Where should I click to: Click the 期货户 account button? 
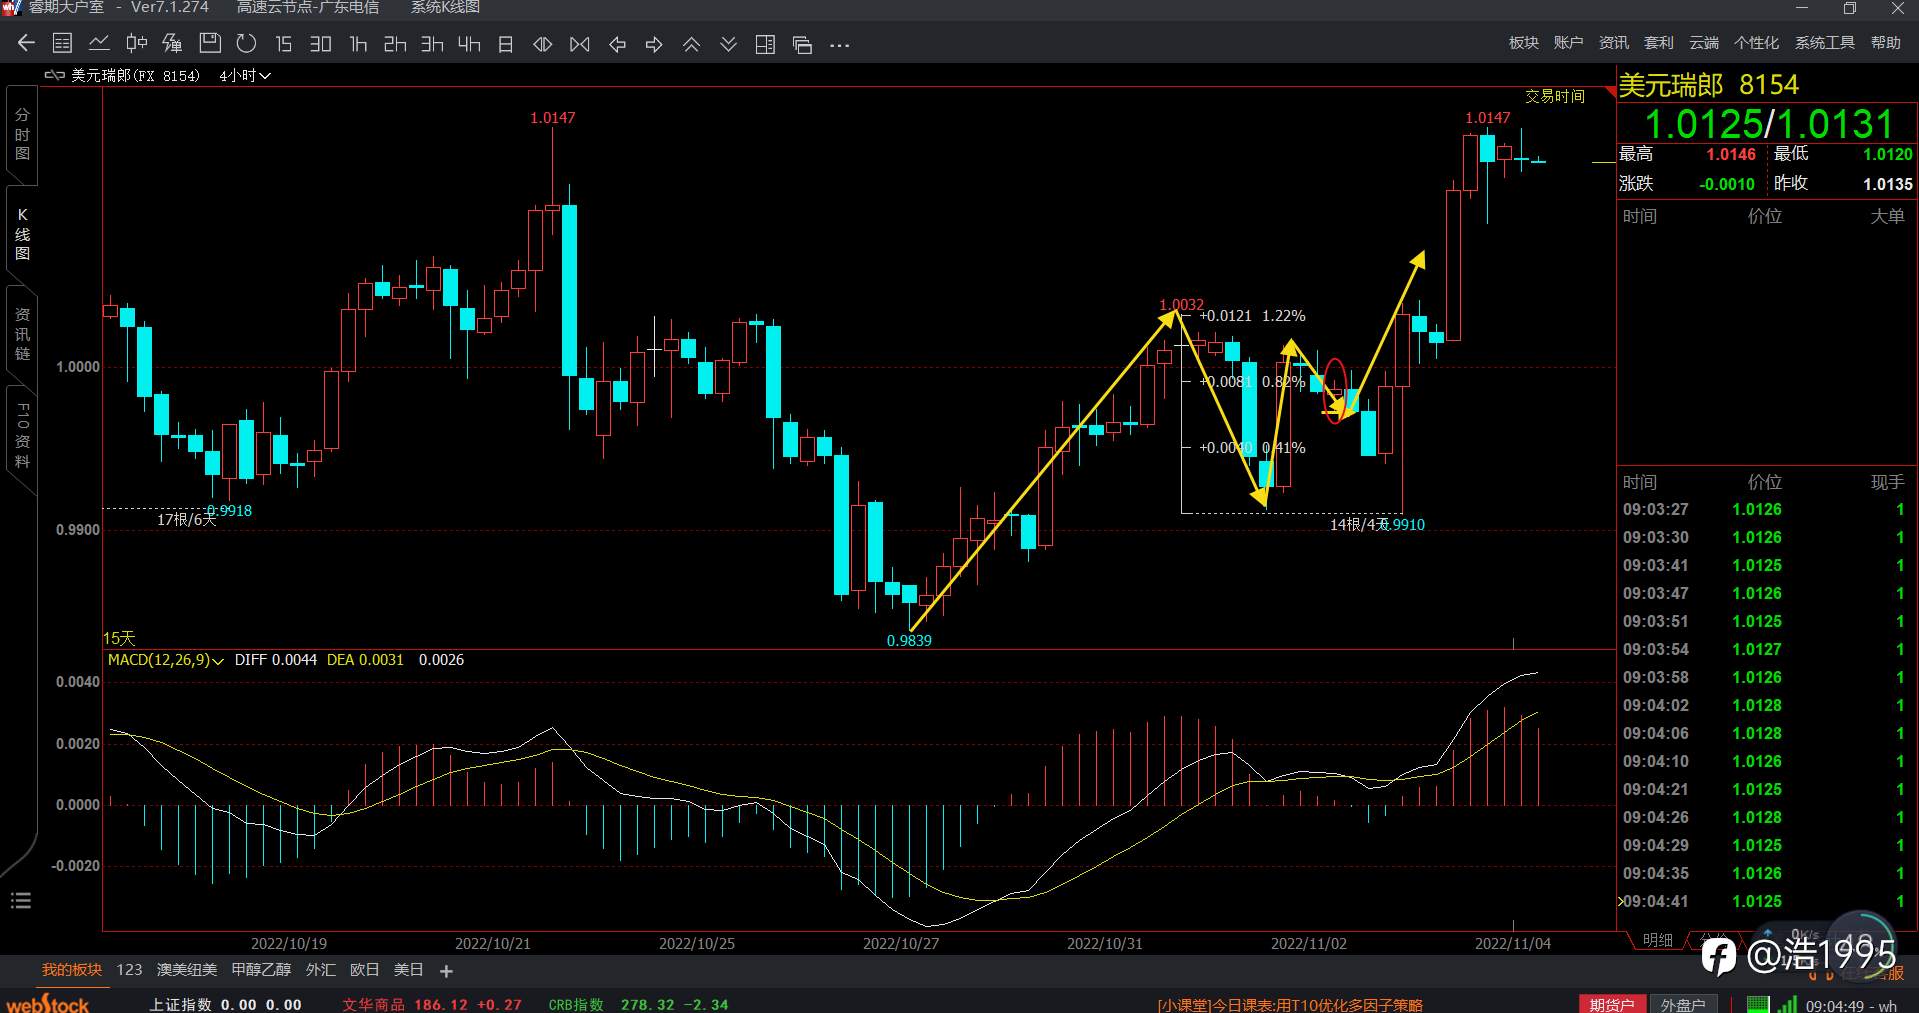1611,1004
